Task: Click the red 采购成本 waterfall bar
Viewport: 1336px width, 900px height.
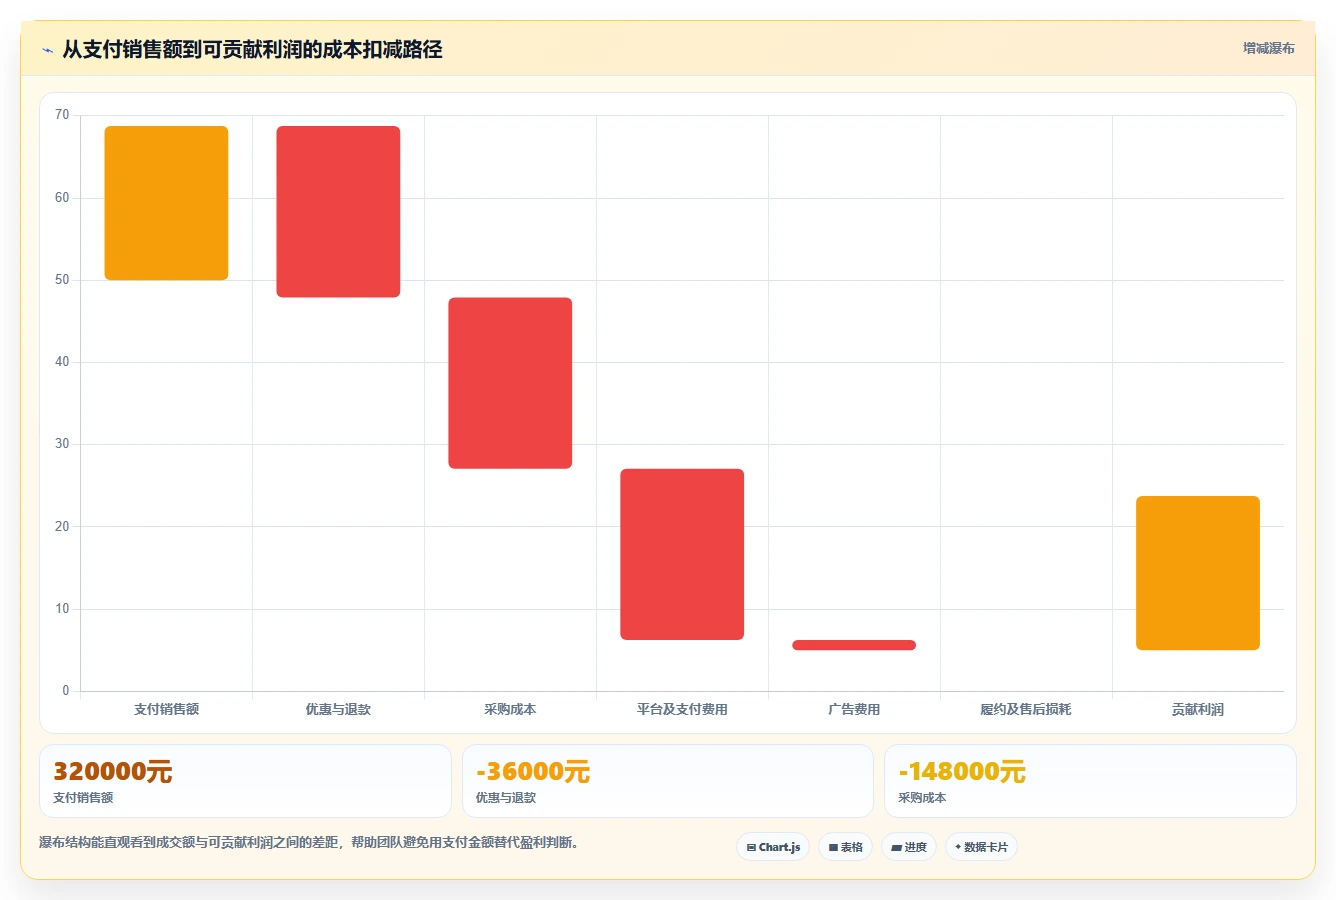Action: click(x=510, y=383)
